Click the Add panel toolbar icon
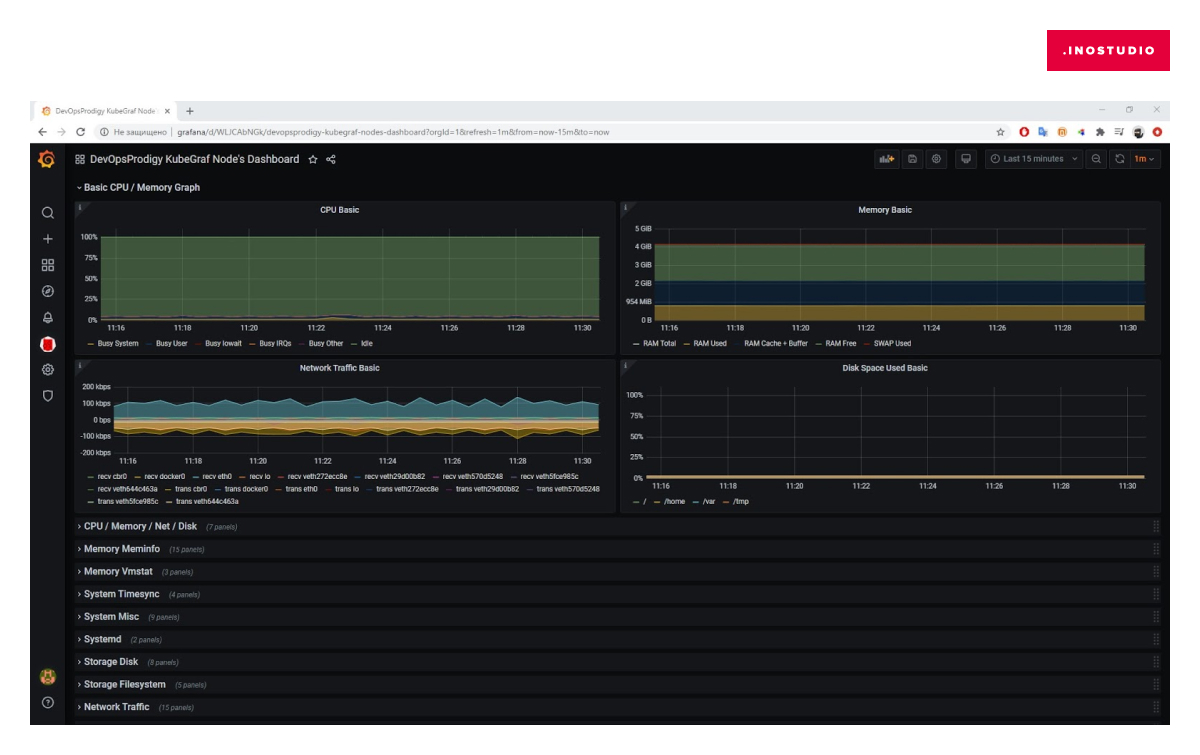 coord(886,159)
